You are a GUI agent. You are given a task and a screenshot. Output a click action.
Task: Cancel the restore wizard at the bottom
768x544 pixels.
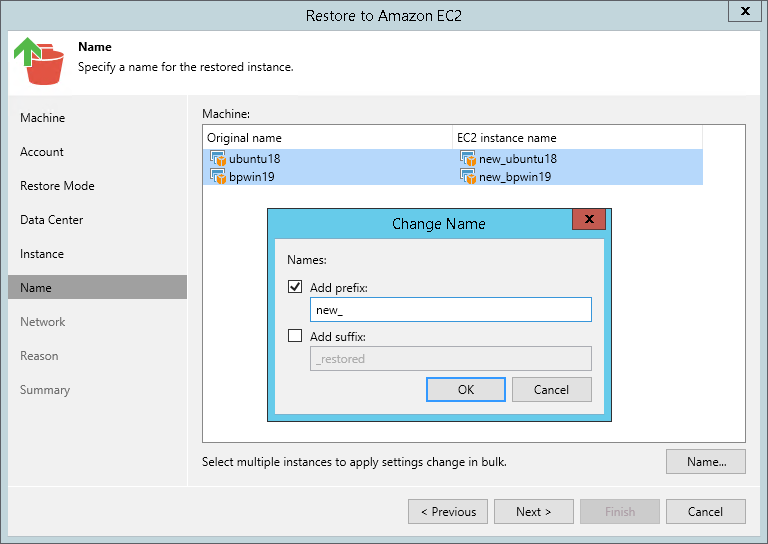pyautogui.click(x=706, y=511)
